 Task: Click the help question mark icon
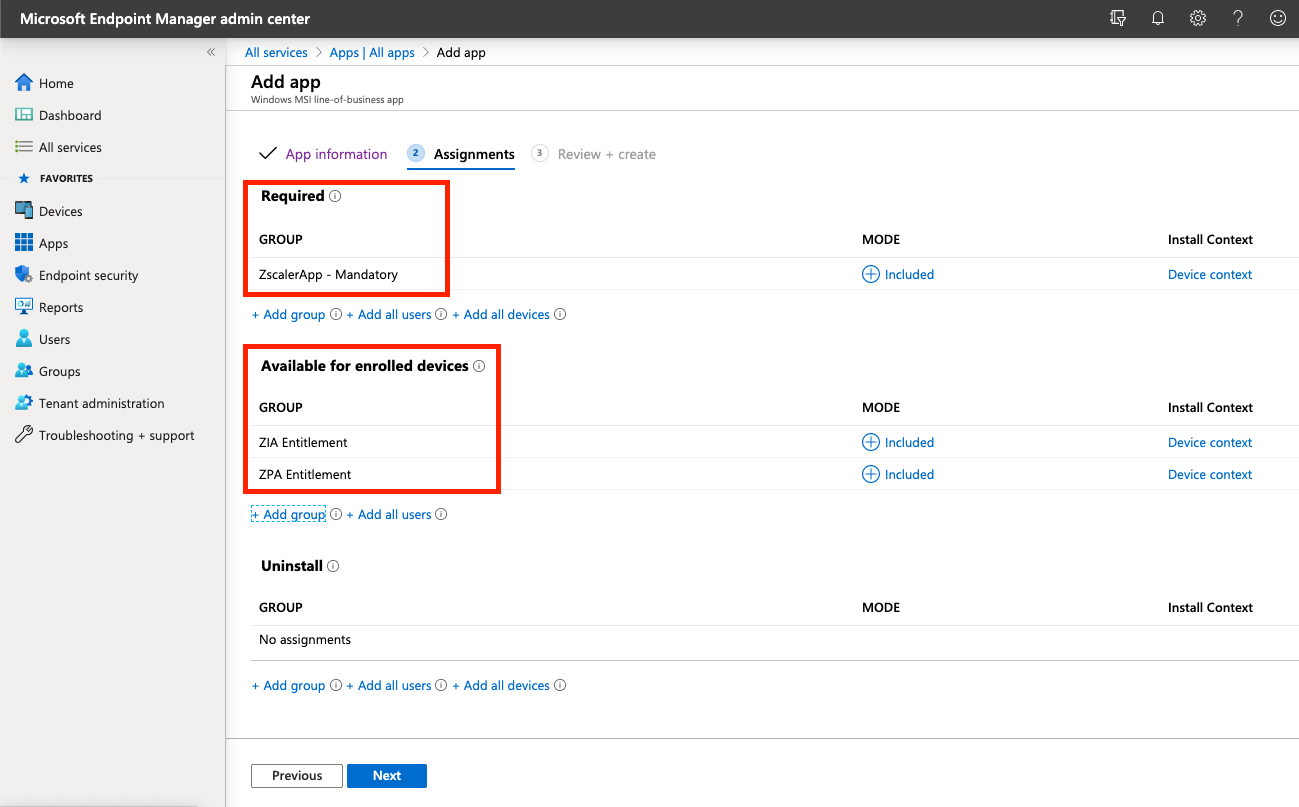point(1238,18)
